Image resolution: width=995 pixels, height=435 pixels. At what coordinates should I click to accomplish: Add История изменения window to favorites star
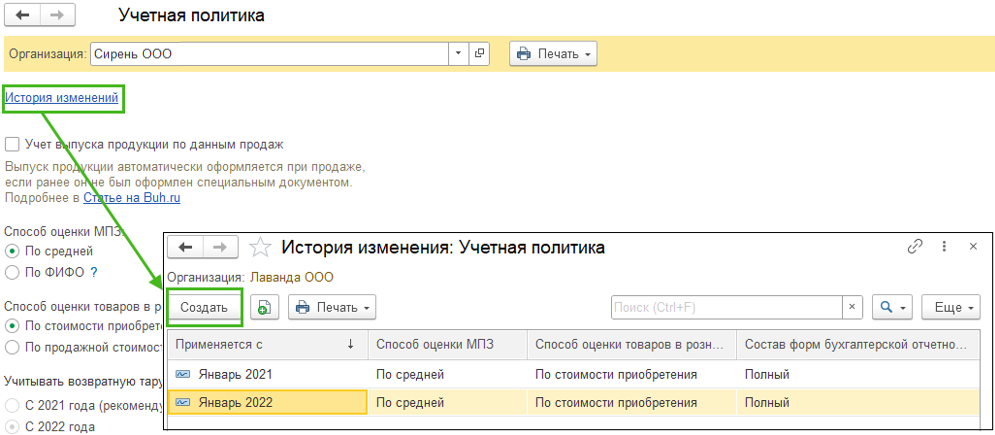pyautogui.click(x=260, y=247)
